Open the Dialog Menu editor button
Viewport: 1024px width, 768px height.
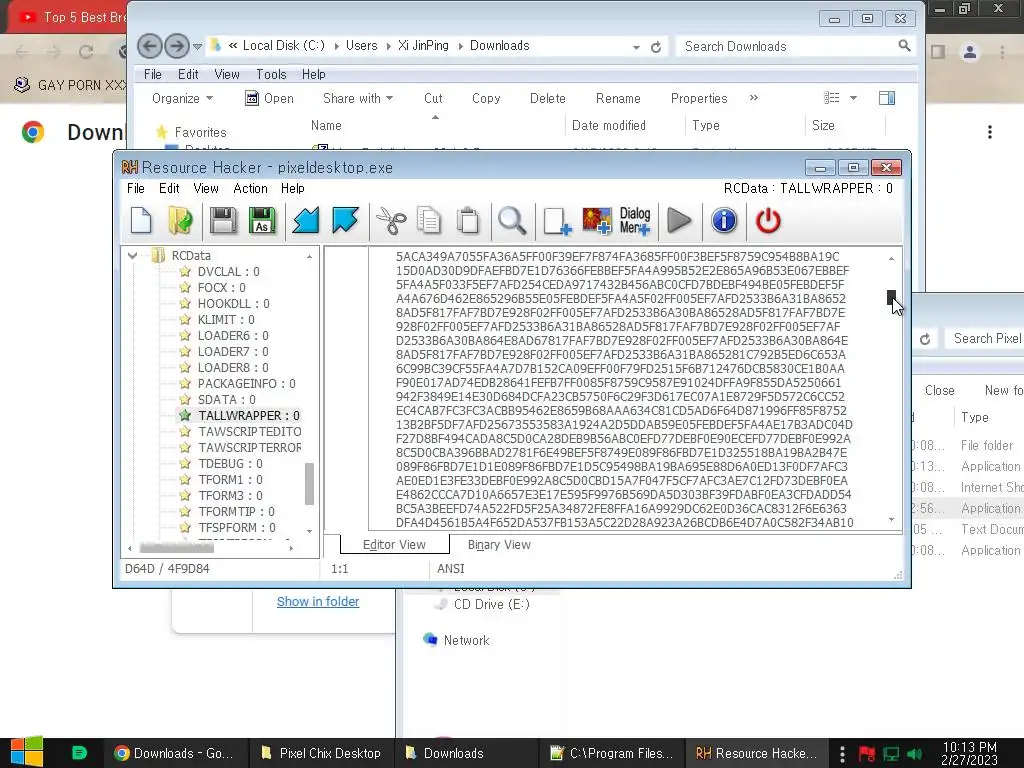pyautogui.click(x=635, y=221)
